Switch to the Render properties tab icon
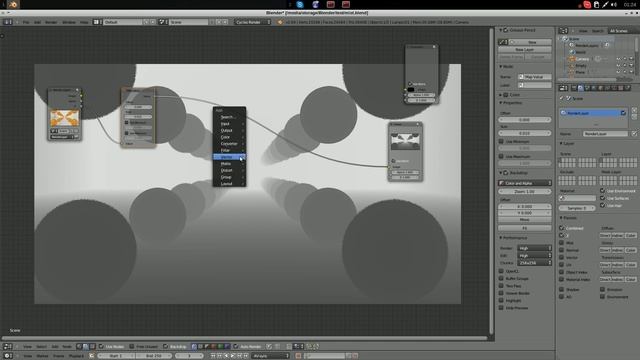Screen dimensions: 640x360 click(574, 88)
